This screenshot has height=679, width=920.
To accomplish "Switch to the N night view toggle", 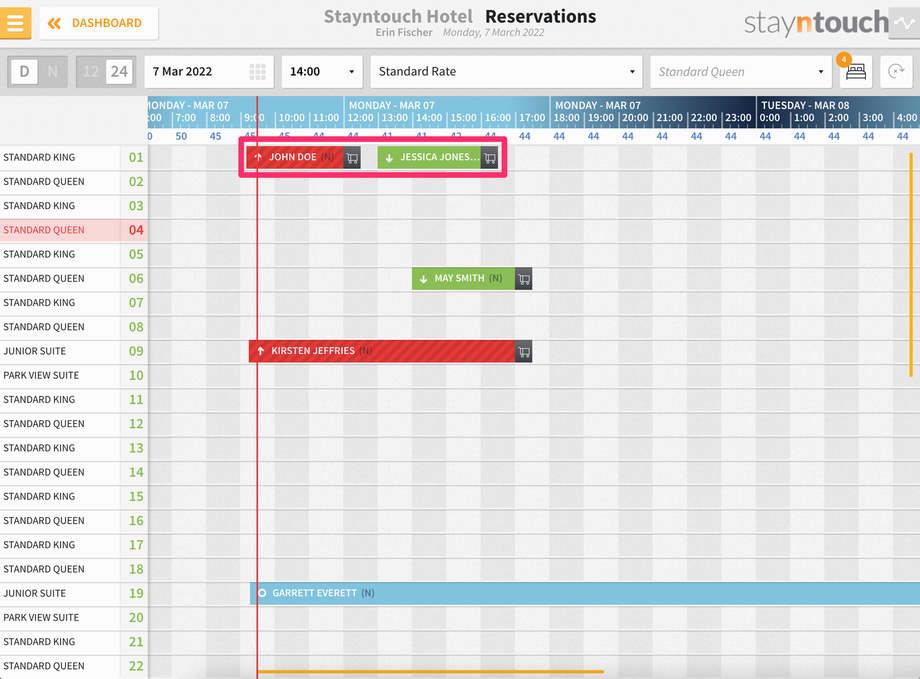I will click(x=53, y=72).
